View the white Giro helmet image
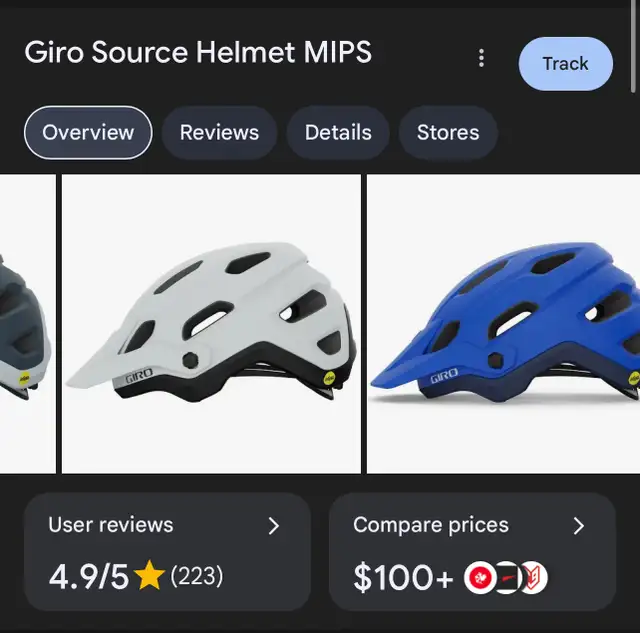 tap(211, 324)
